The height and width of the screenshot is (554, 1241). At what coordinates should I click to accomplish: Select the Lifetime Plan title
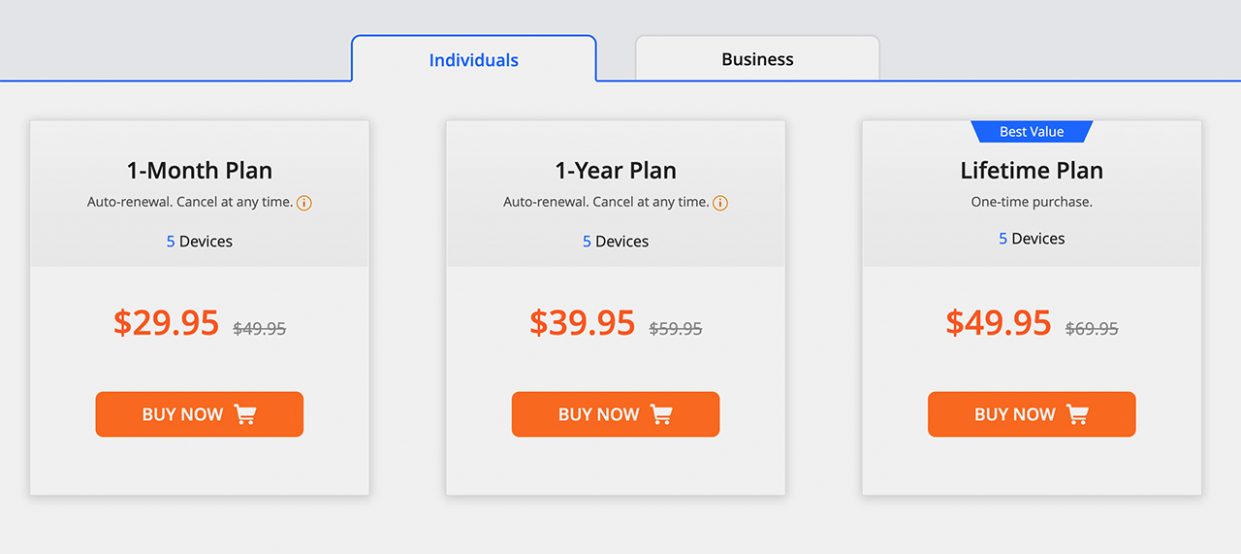point(1031,170)
